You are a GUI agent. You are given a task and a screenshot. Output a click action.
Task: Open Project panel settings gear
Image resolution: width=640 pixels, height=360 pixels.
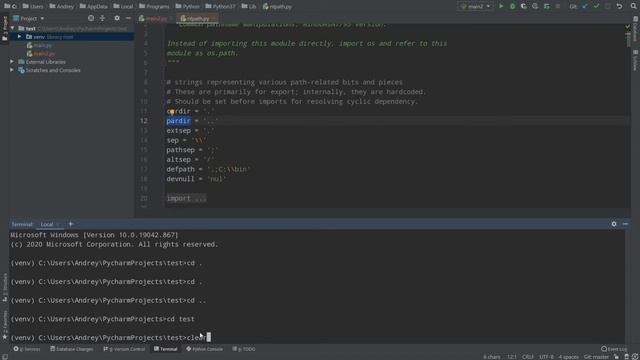click(x=117, y=18)
